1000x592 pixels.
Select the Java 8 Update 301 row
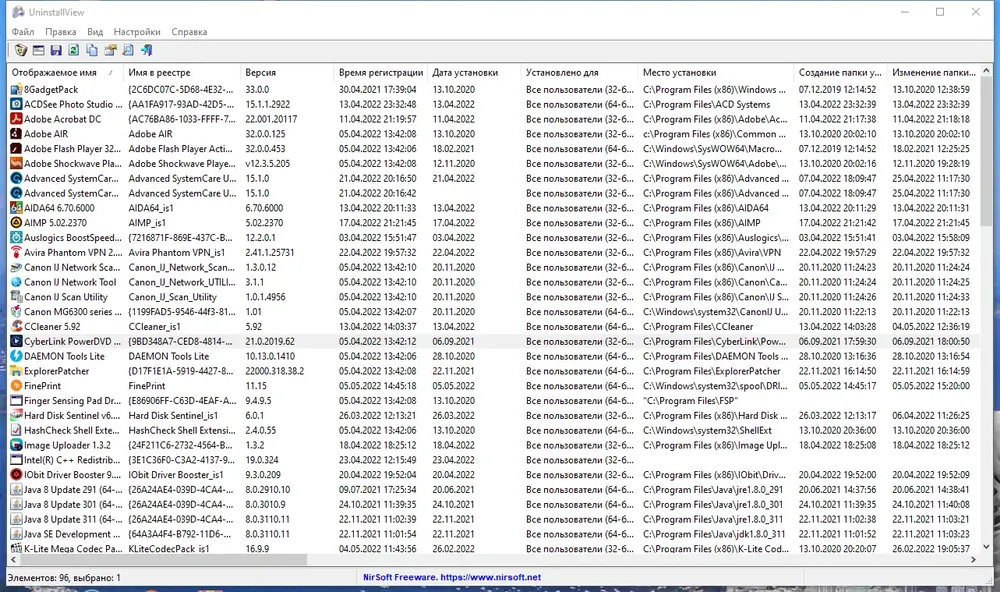(x=494, y=504)
